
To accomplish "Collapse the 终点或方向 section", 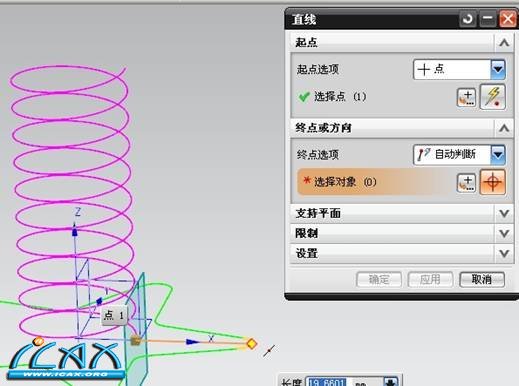I will [504, 128].
